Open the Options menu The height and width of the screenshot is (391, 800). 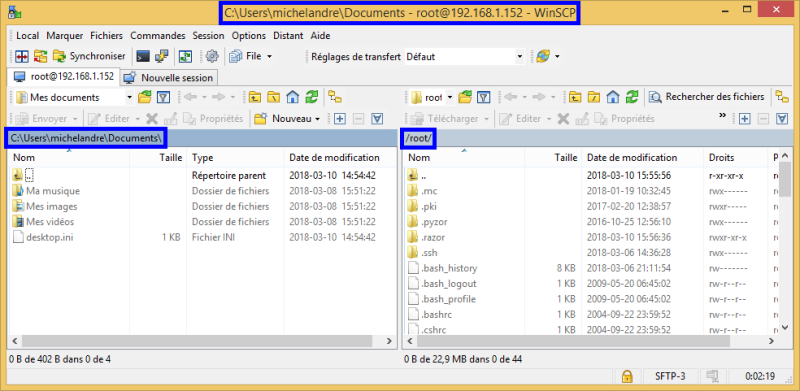pyautogui.click(x=248, y=36)
